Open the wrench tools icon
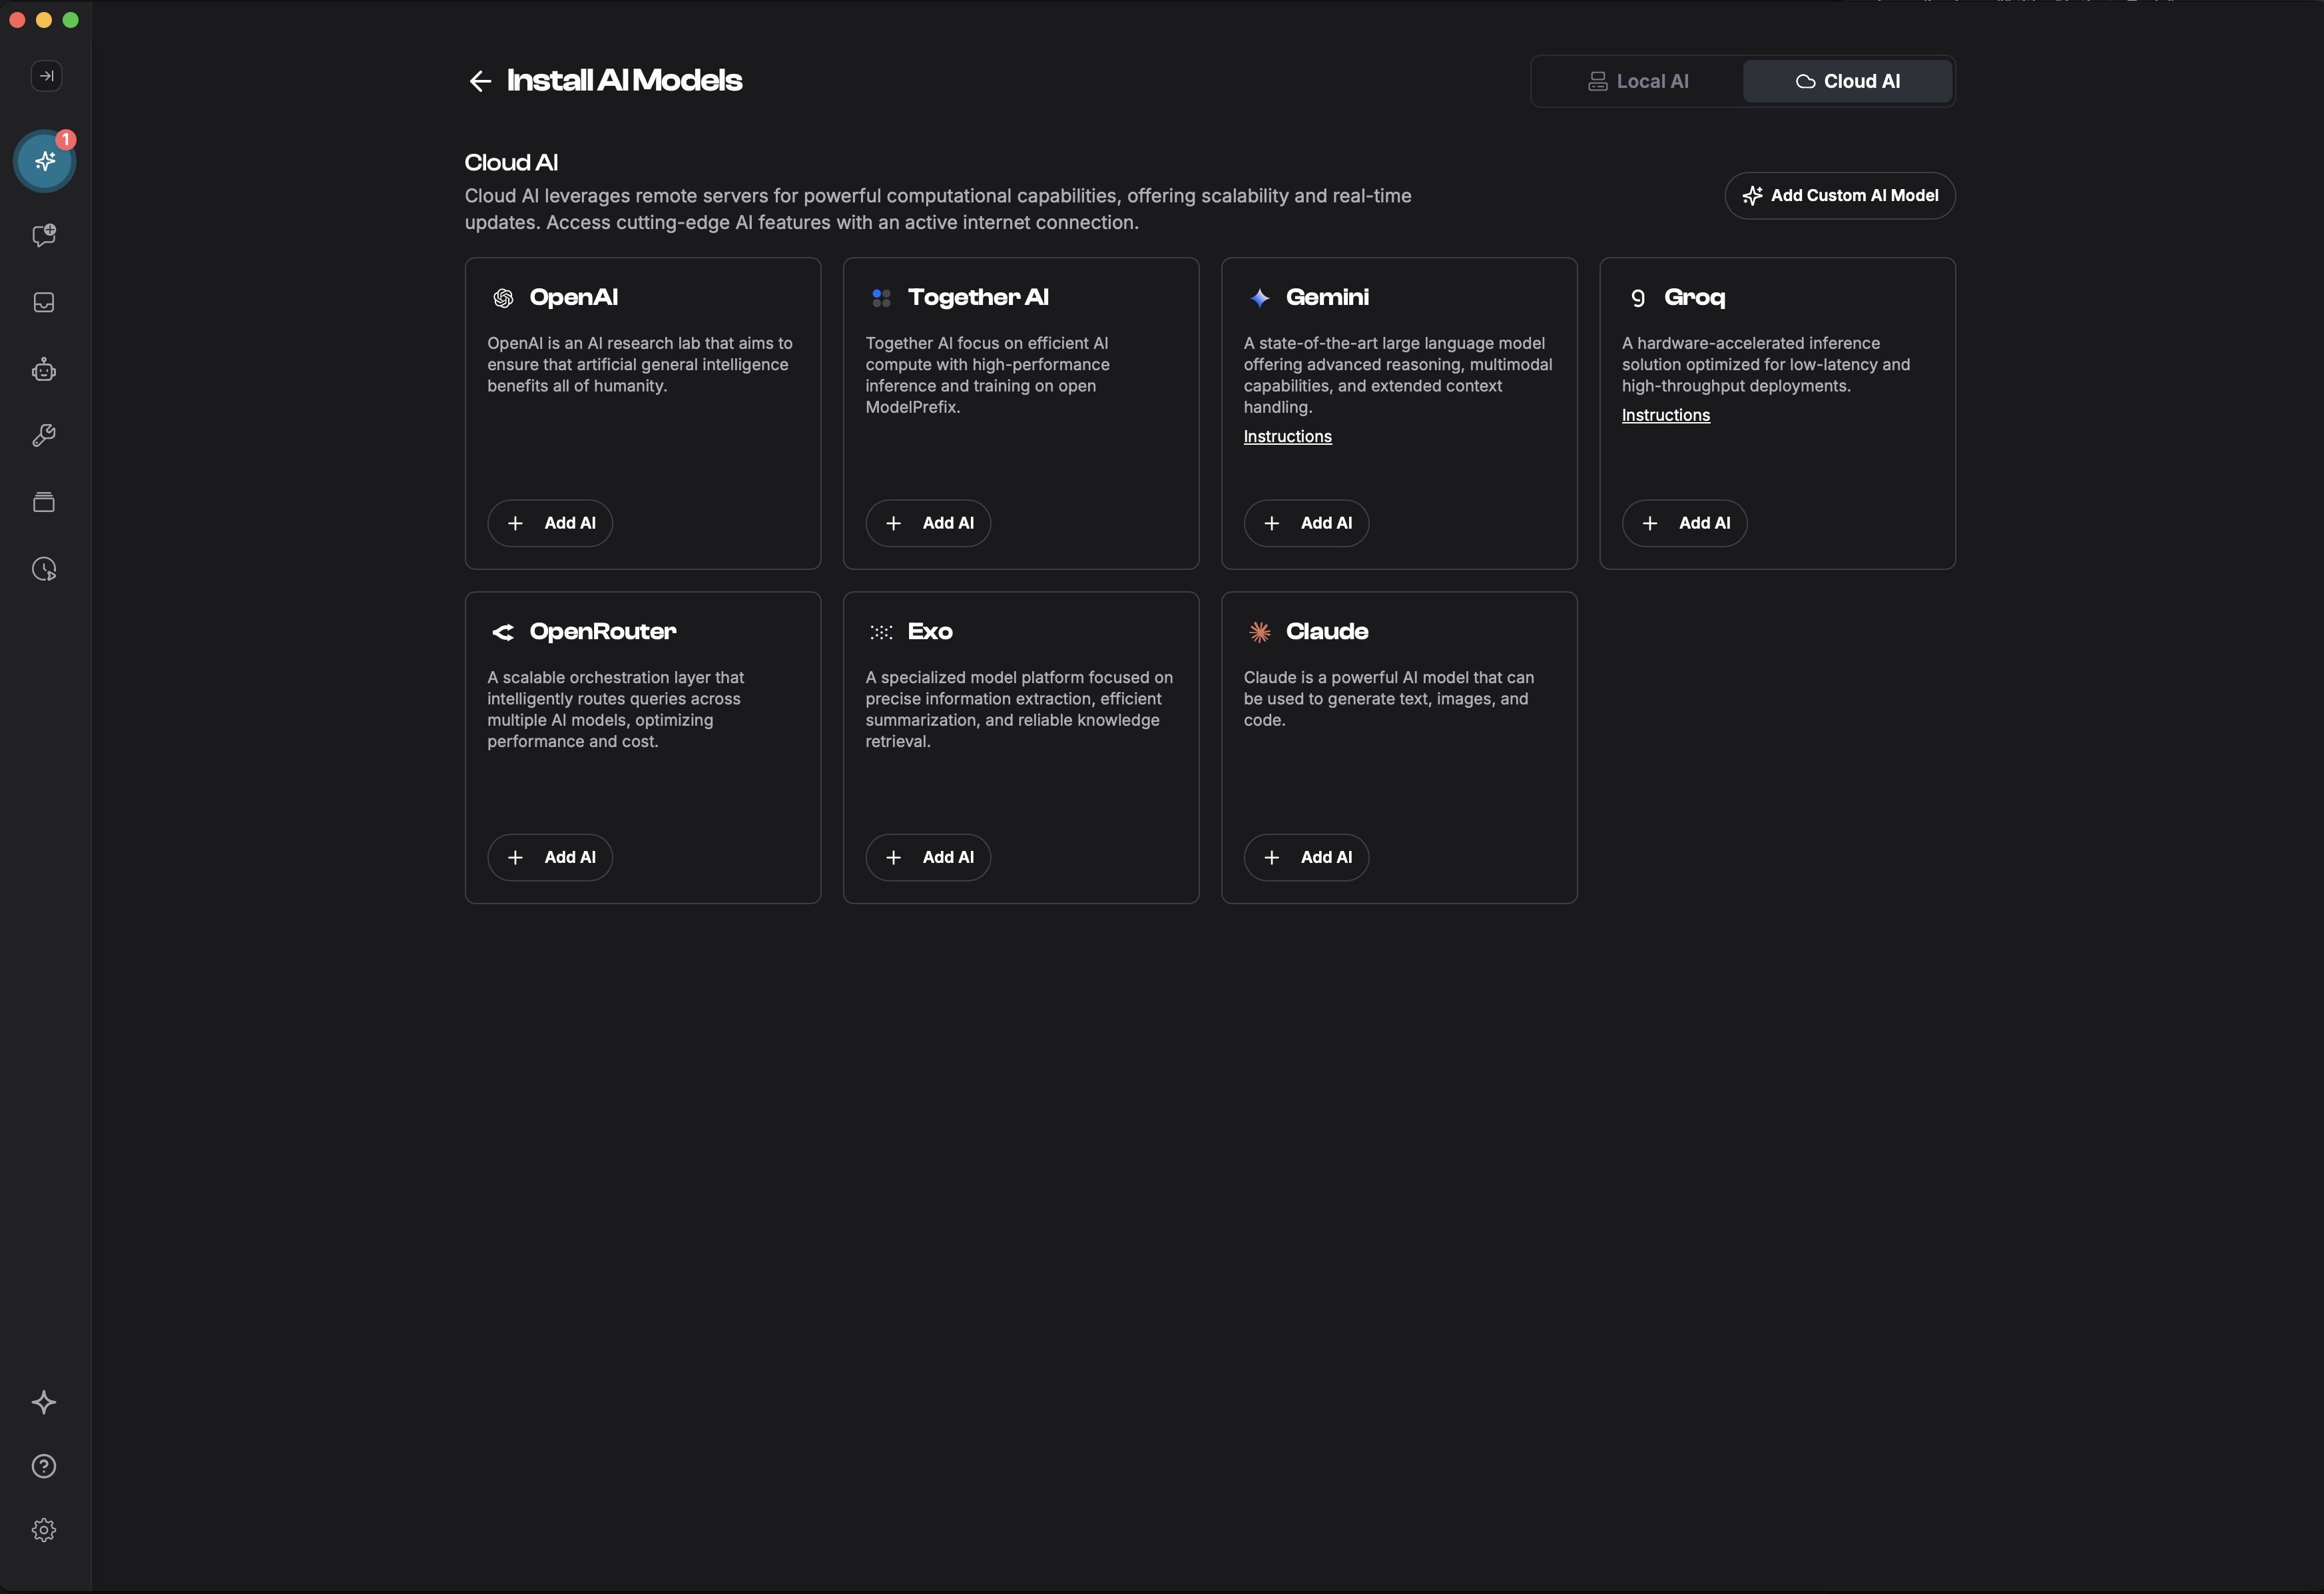This screenshot has width=2324, height=1594. coord(44,436)
